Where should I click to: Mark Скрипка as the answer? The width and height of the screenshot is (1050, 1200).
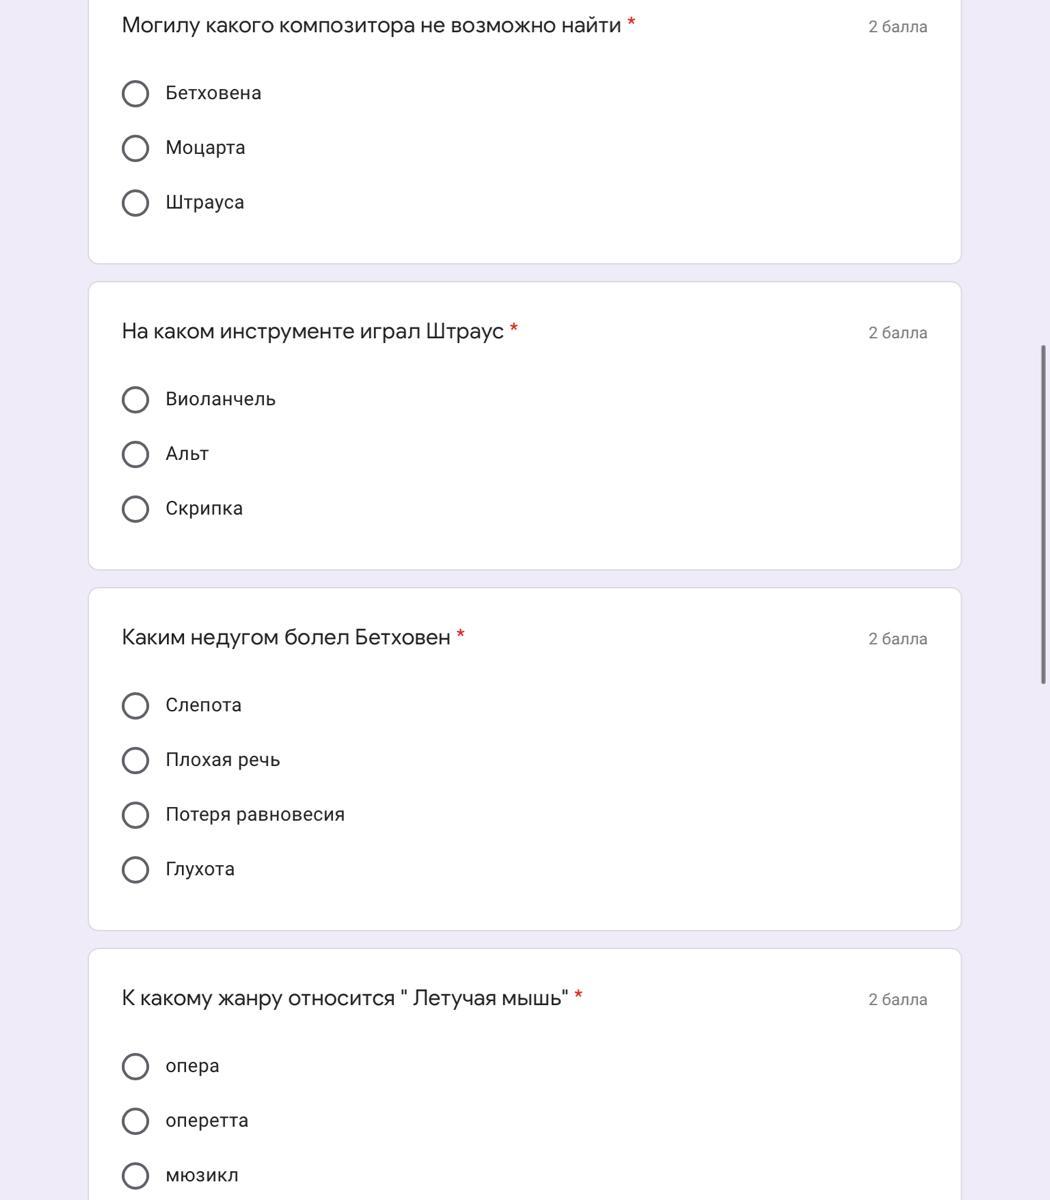(135, 509)
